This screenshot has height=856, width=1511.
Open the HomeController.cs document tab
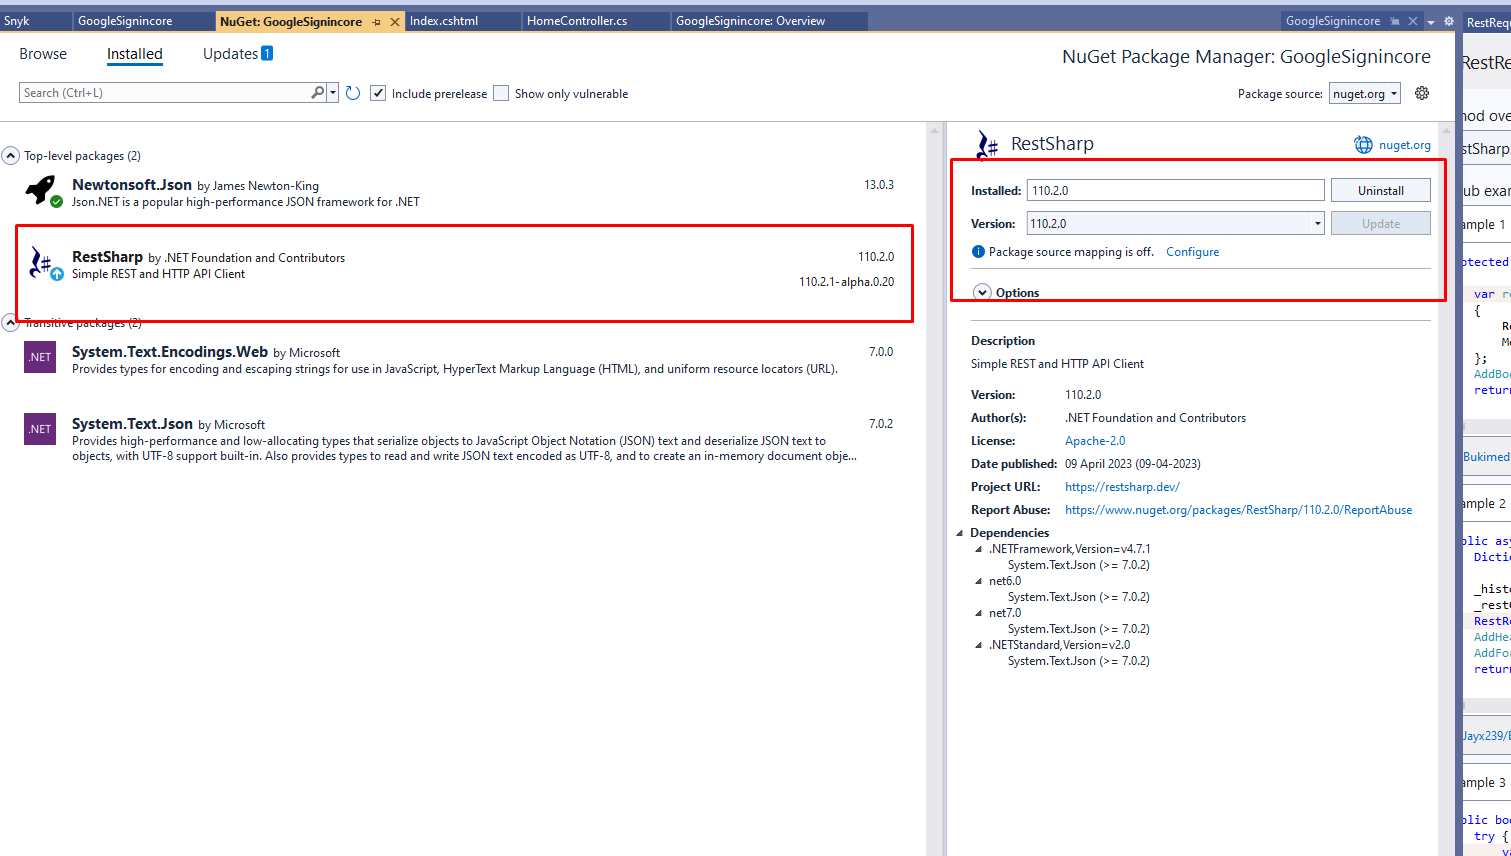coord(577,21)
